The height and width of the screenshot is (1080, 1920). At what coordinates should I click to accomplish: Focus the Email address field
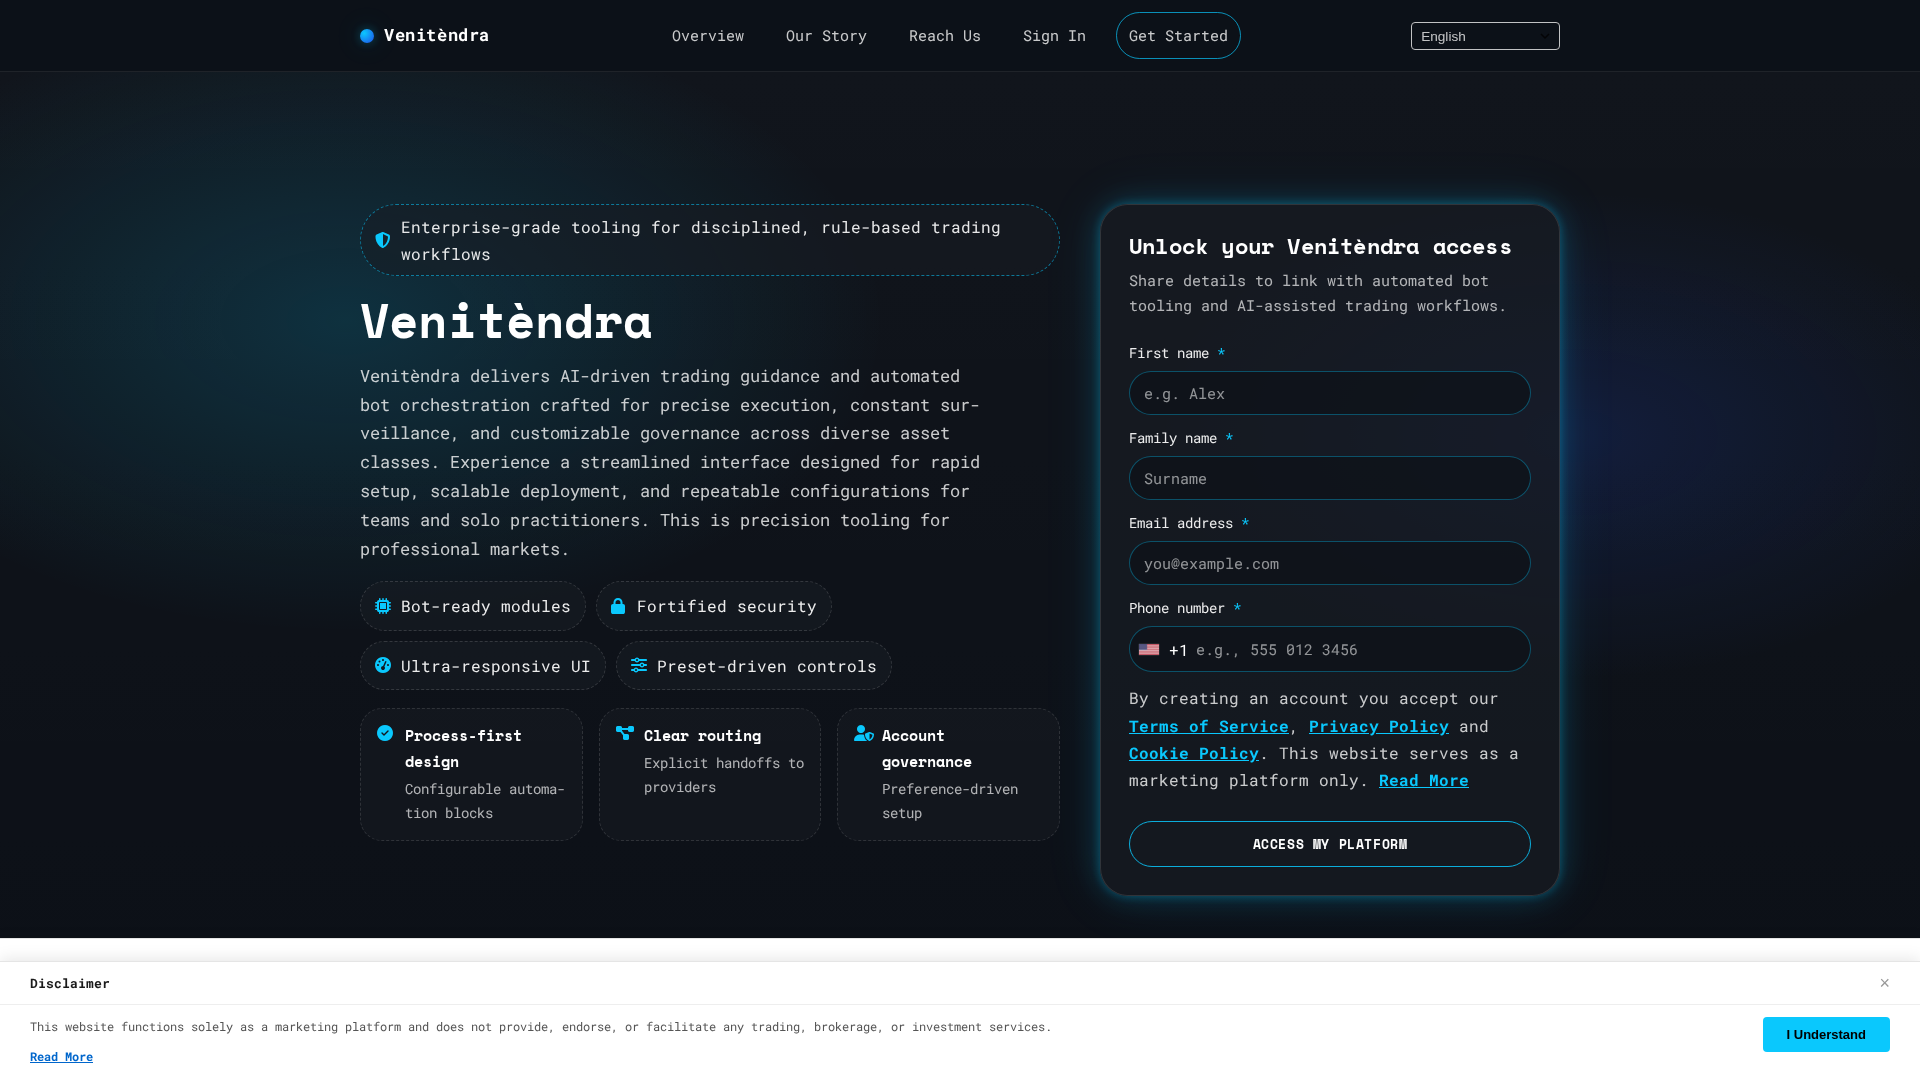tap(1329, 563)
